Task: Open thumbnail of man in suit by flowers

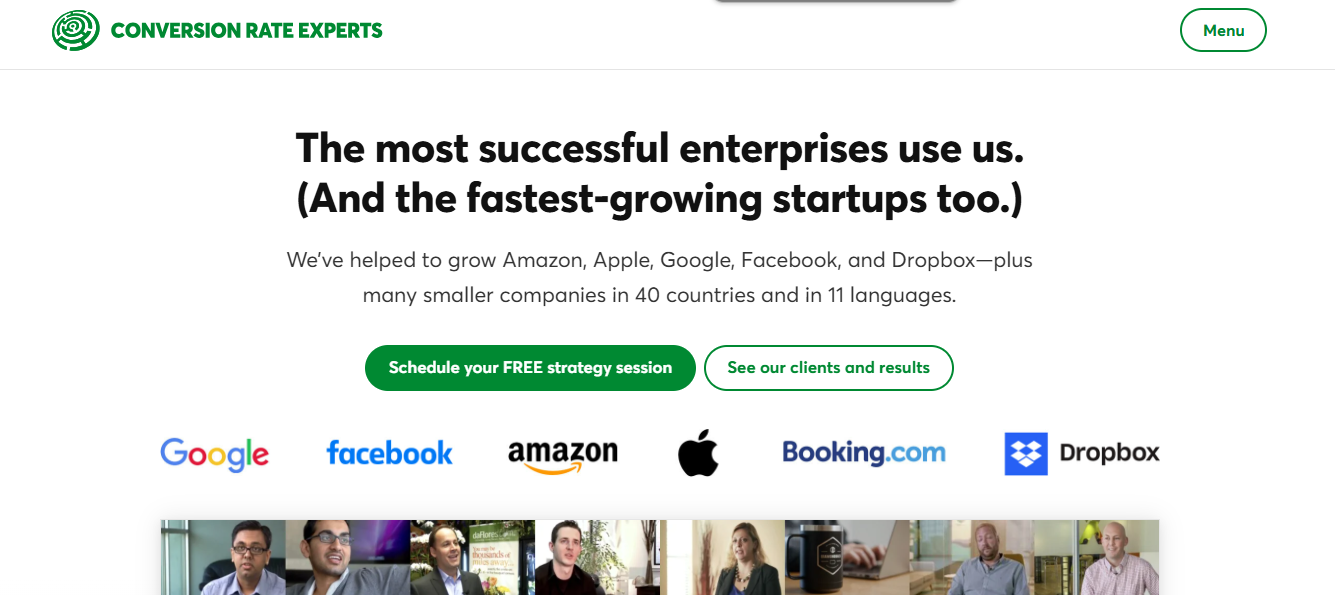Action: tap(473, 557)
